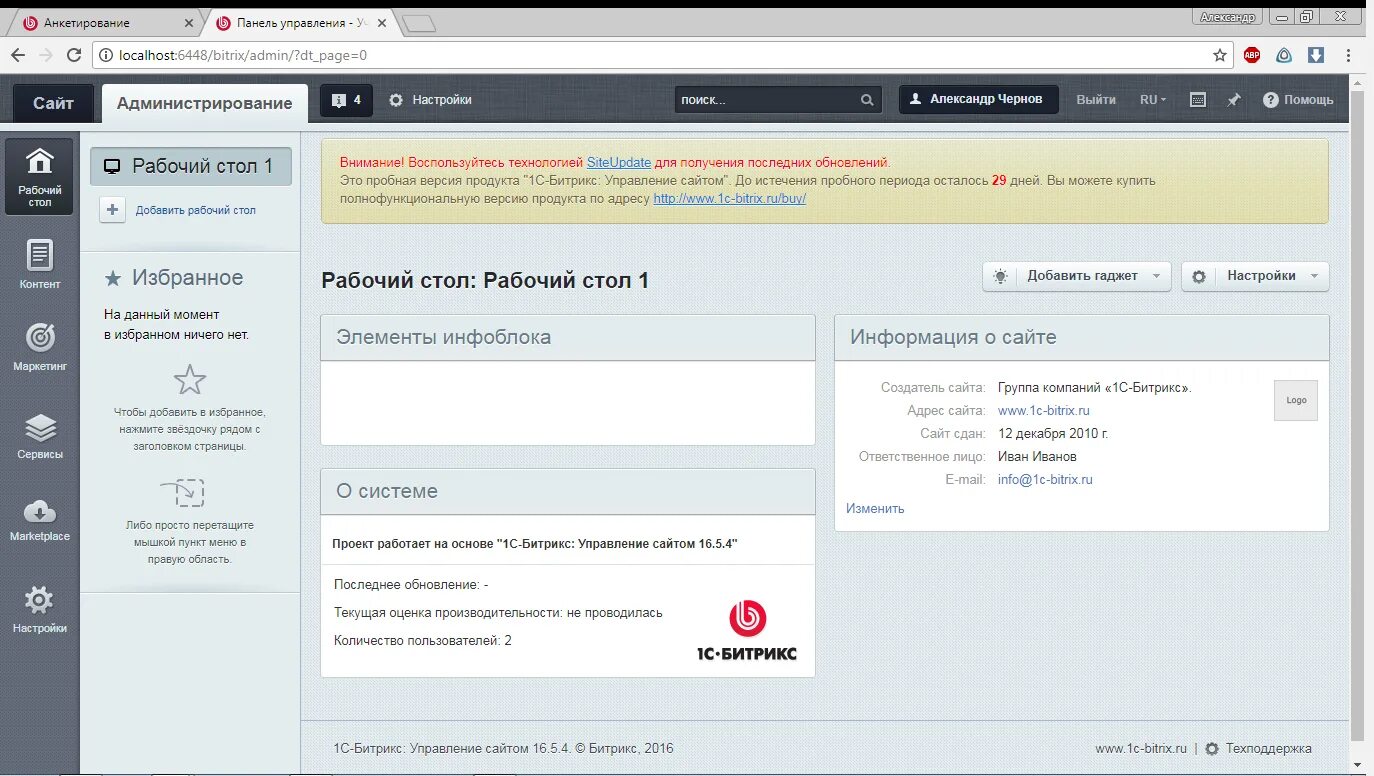Open the www.1c-bitrix.ru/buy/ link
Viewport: 1374px width, 776px height.
[x=730, y=199]
